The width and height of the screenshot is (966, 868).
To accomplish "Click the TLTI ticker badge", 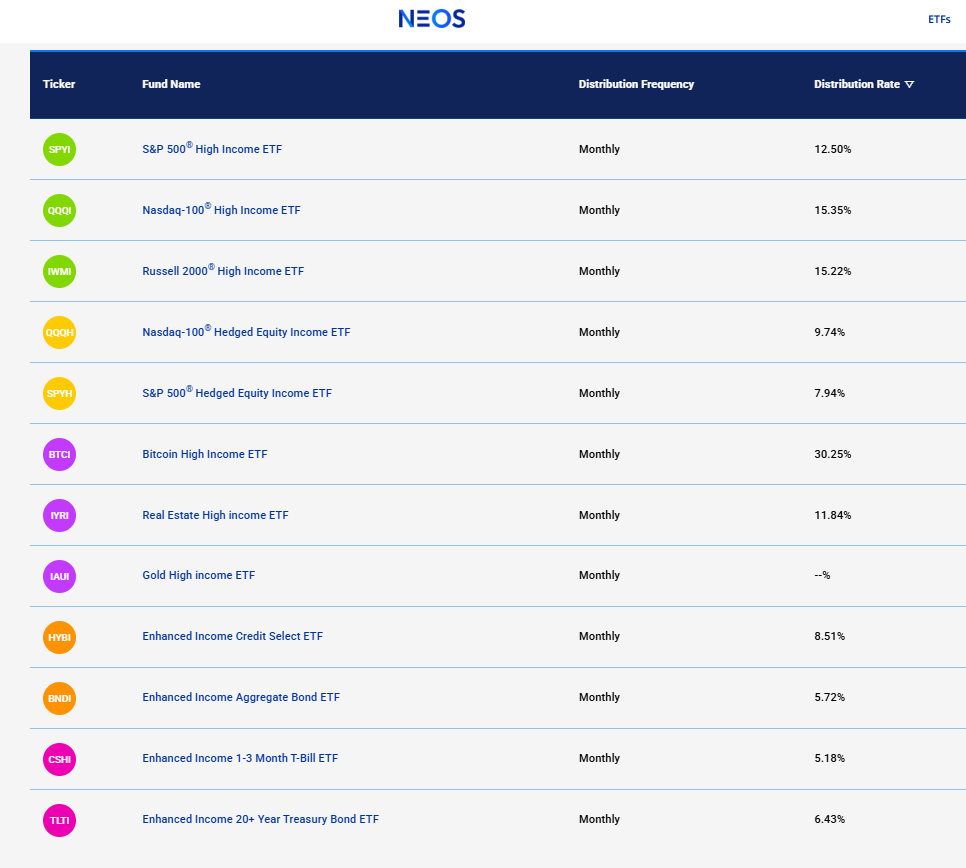I will point(59,820).
